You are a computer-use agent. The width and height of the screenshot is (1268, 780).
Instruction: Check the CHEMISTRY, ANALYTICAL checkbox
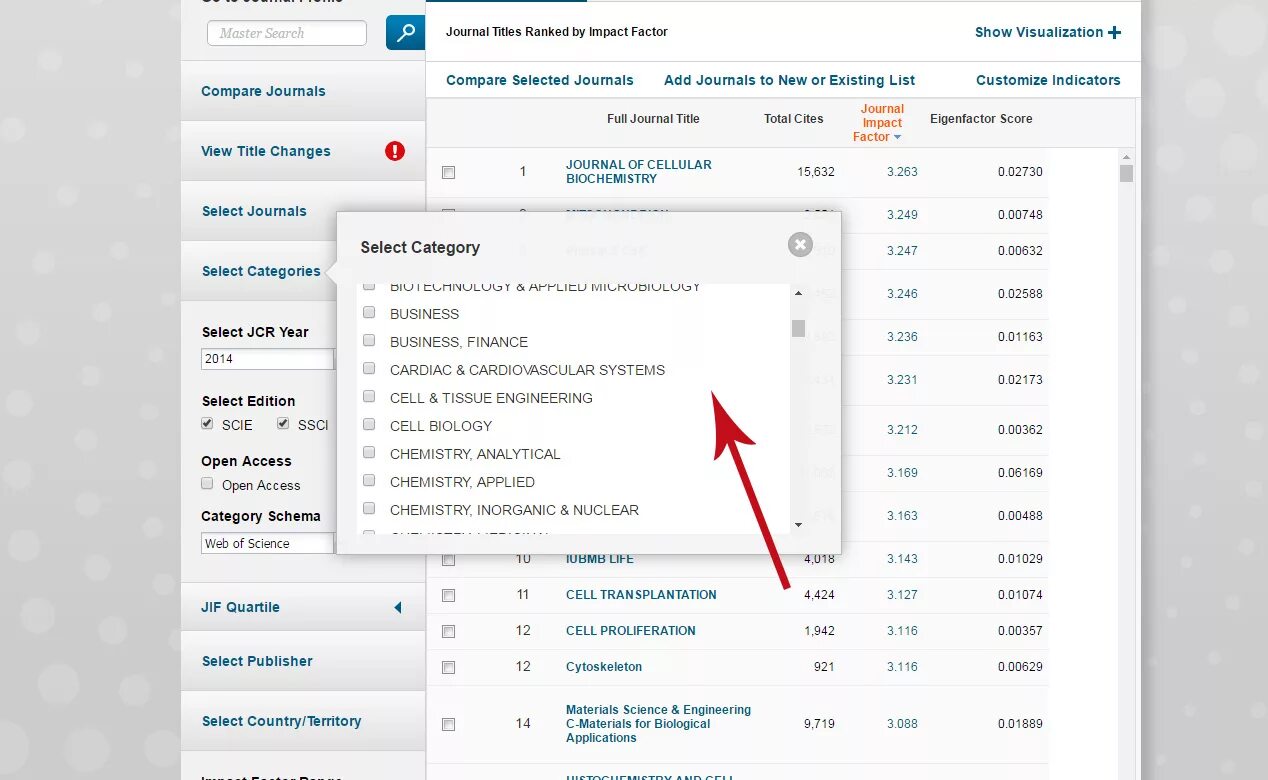[369, 453]
